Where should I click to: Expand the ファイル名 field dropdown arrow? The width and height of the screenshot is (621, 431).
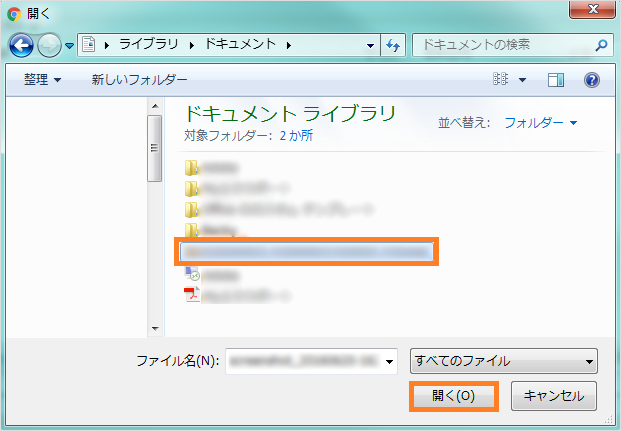[390, 361]
